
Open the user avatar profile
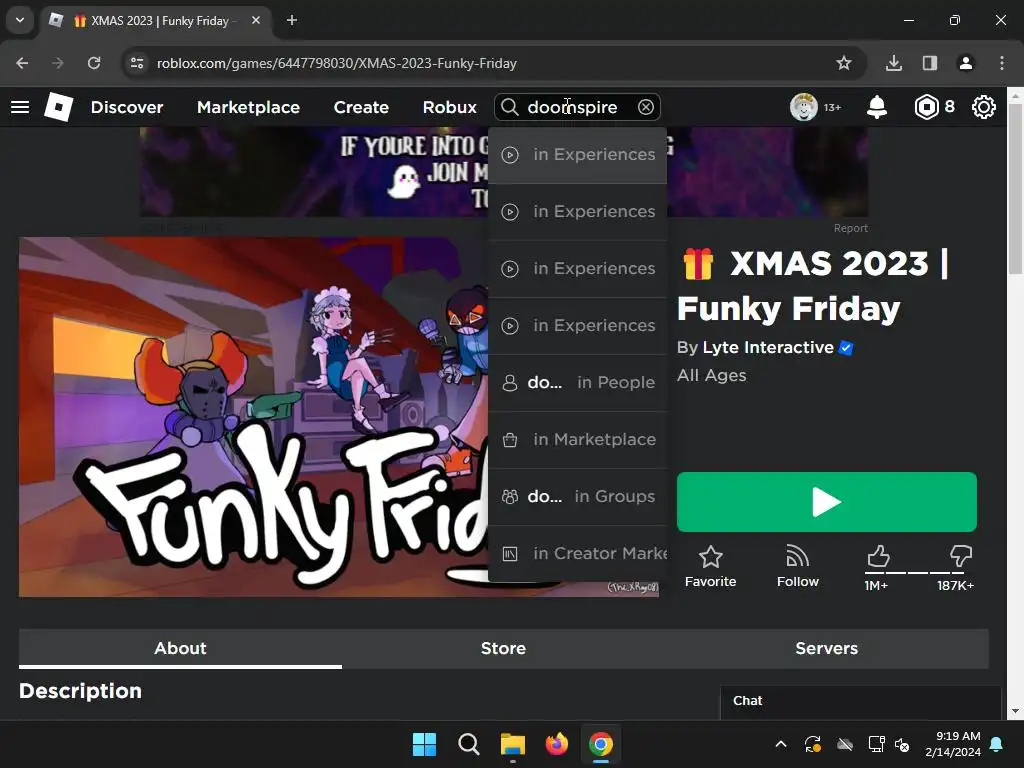coord(803,107)
